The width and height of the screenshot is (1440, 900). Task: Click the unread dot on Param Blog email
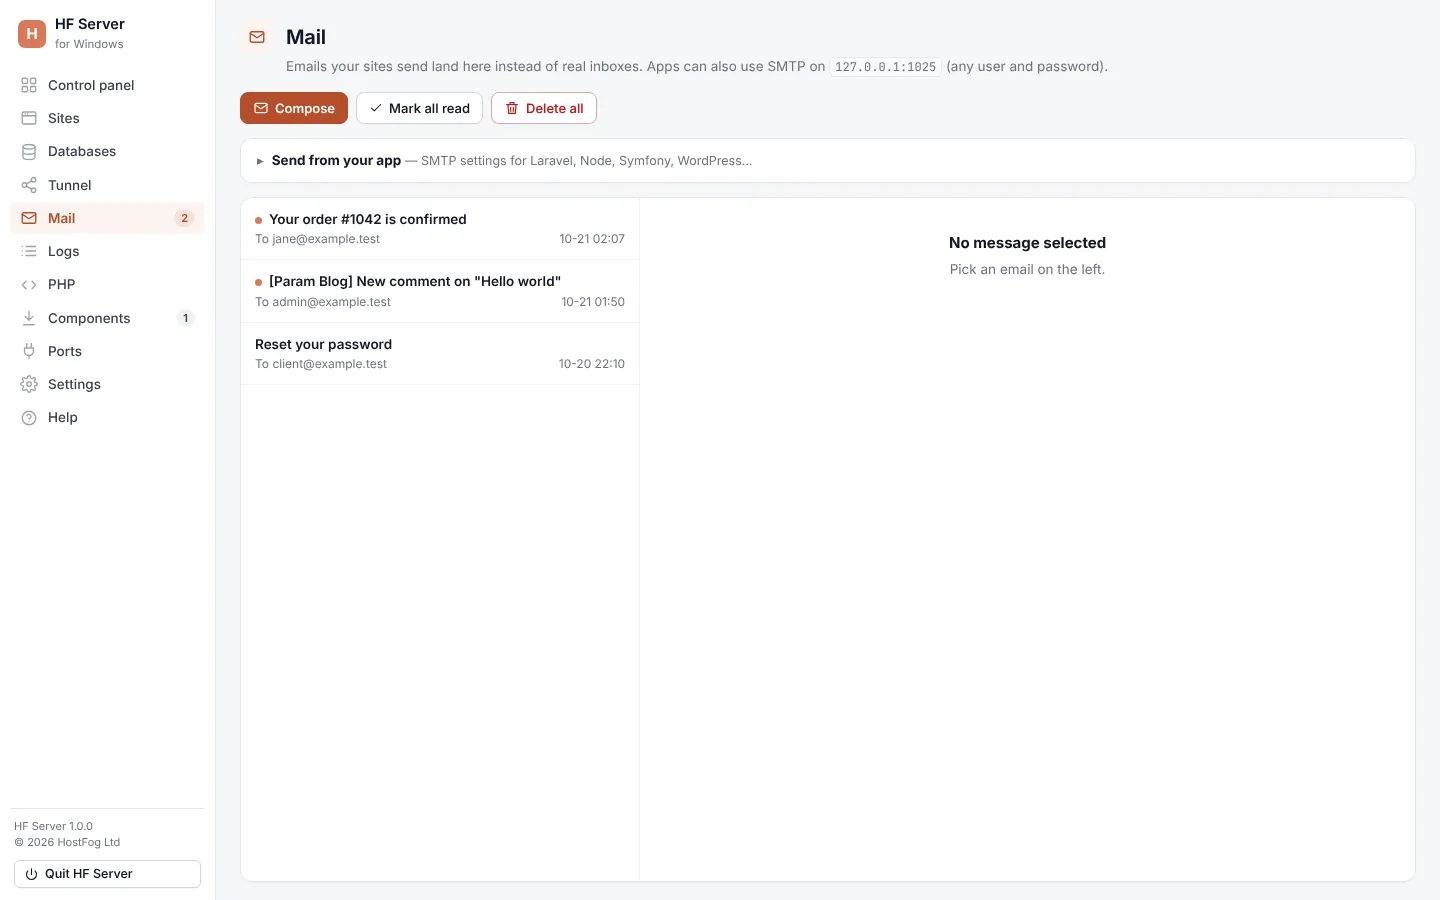point(258,282)
